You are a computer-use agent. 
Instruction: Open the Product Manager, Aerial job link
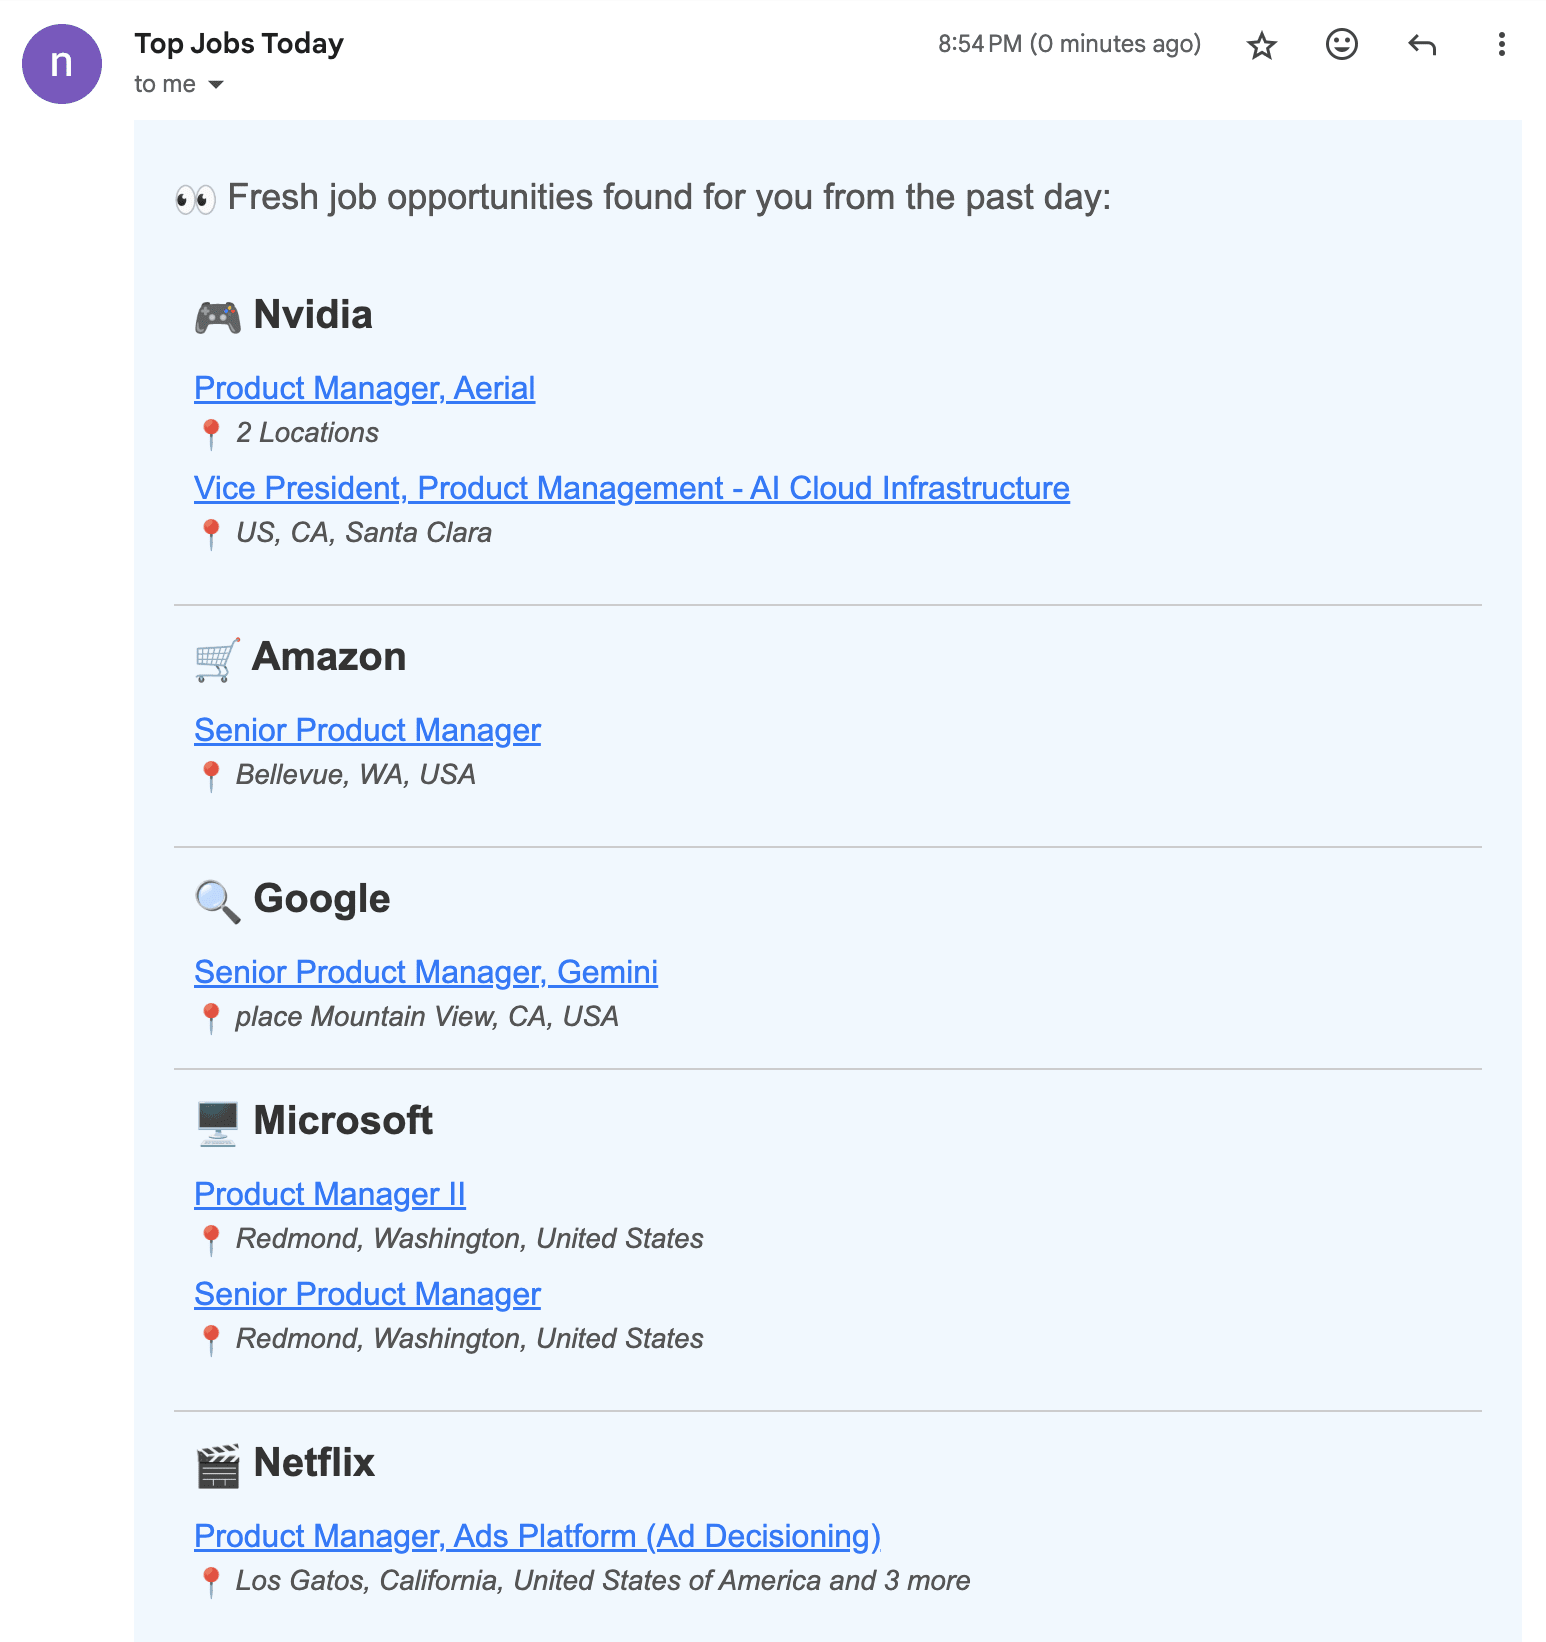[365, 388]
